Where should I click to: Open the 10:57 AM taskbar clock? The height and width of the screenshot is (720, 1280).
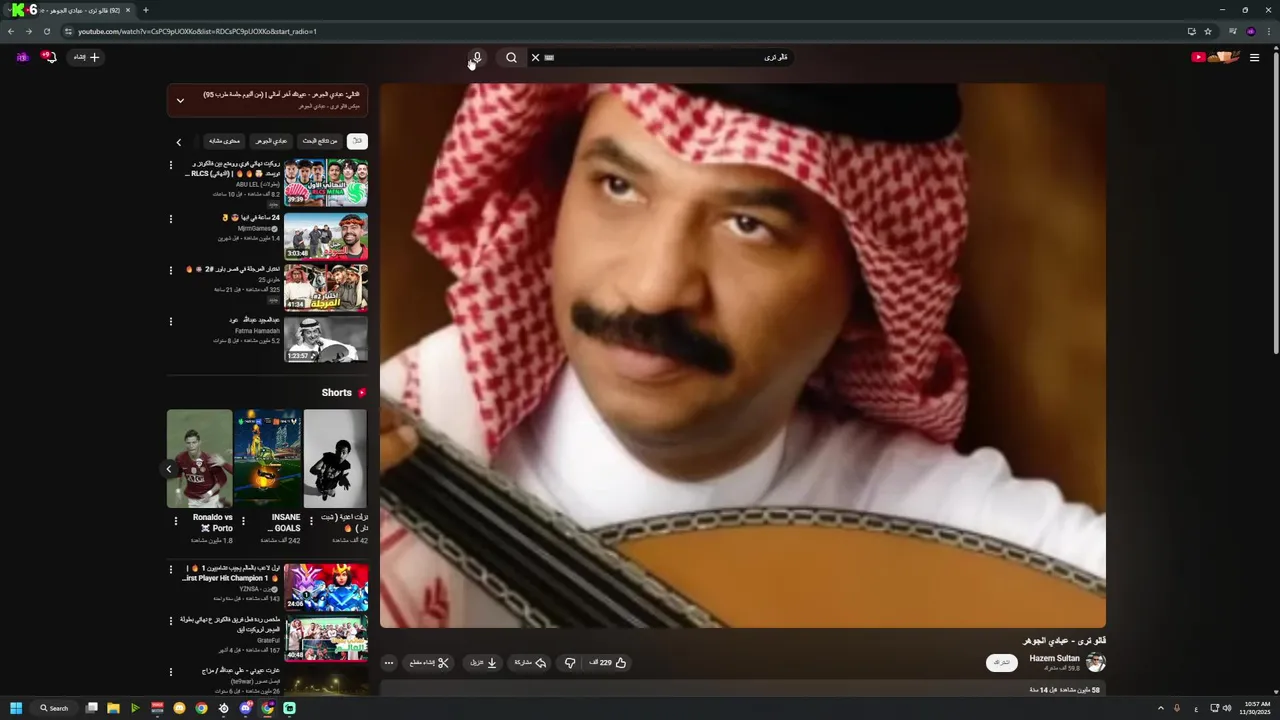point(1256,708)
